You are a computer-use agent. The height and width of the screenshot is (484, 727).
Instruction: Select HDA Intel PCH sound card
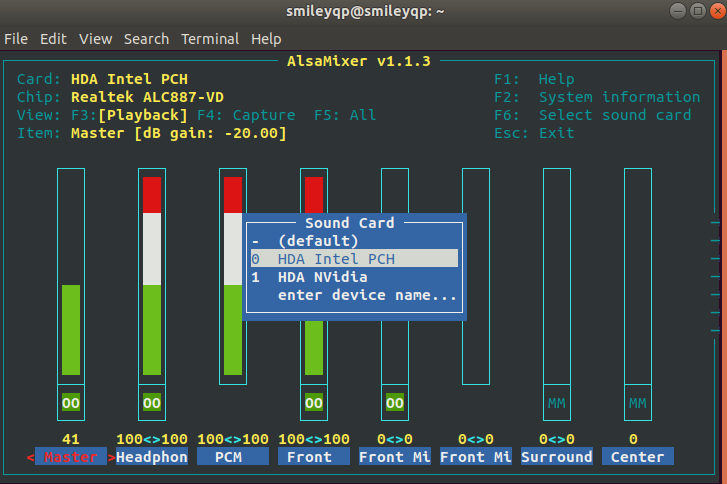355,259
